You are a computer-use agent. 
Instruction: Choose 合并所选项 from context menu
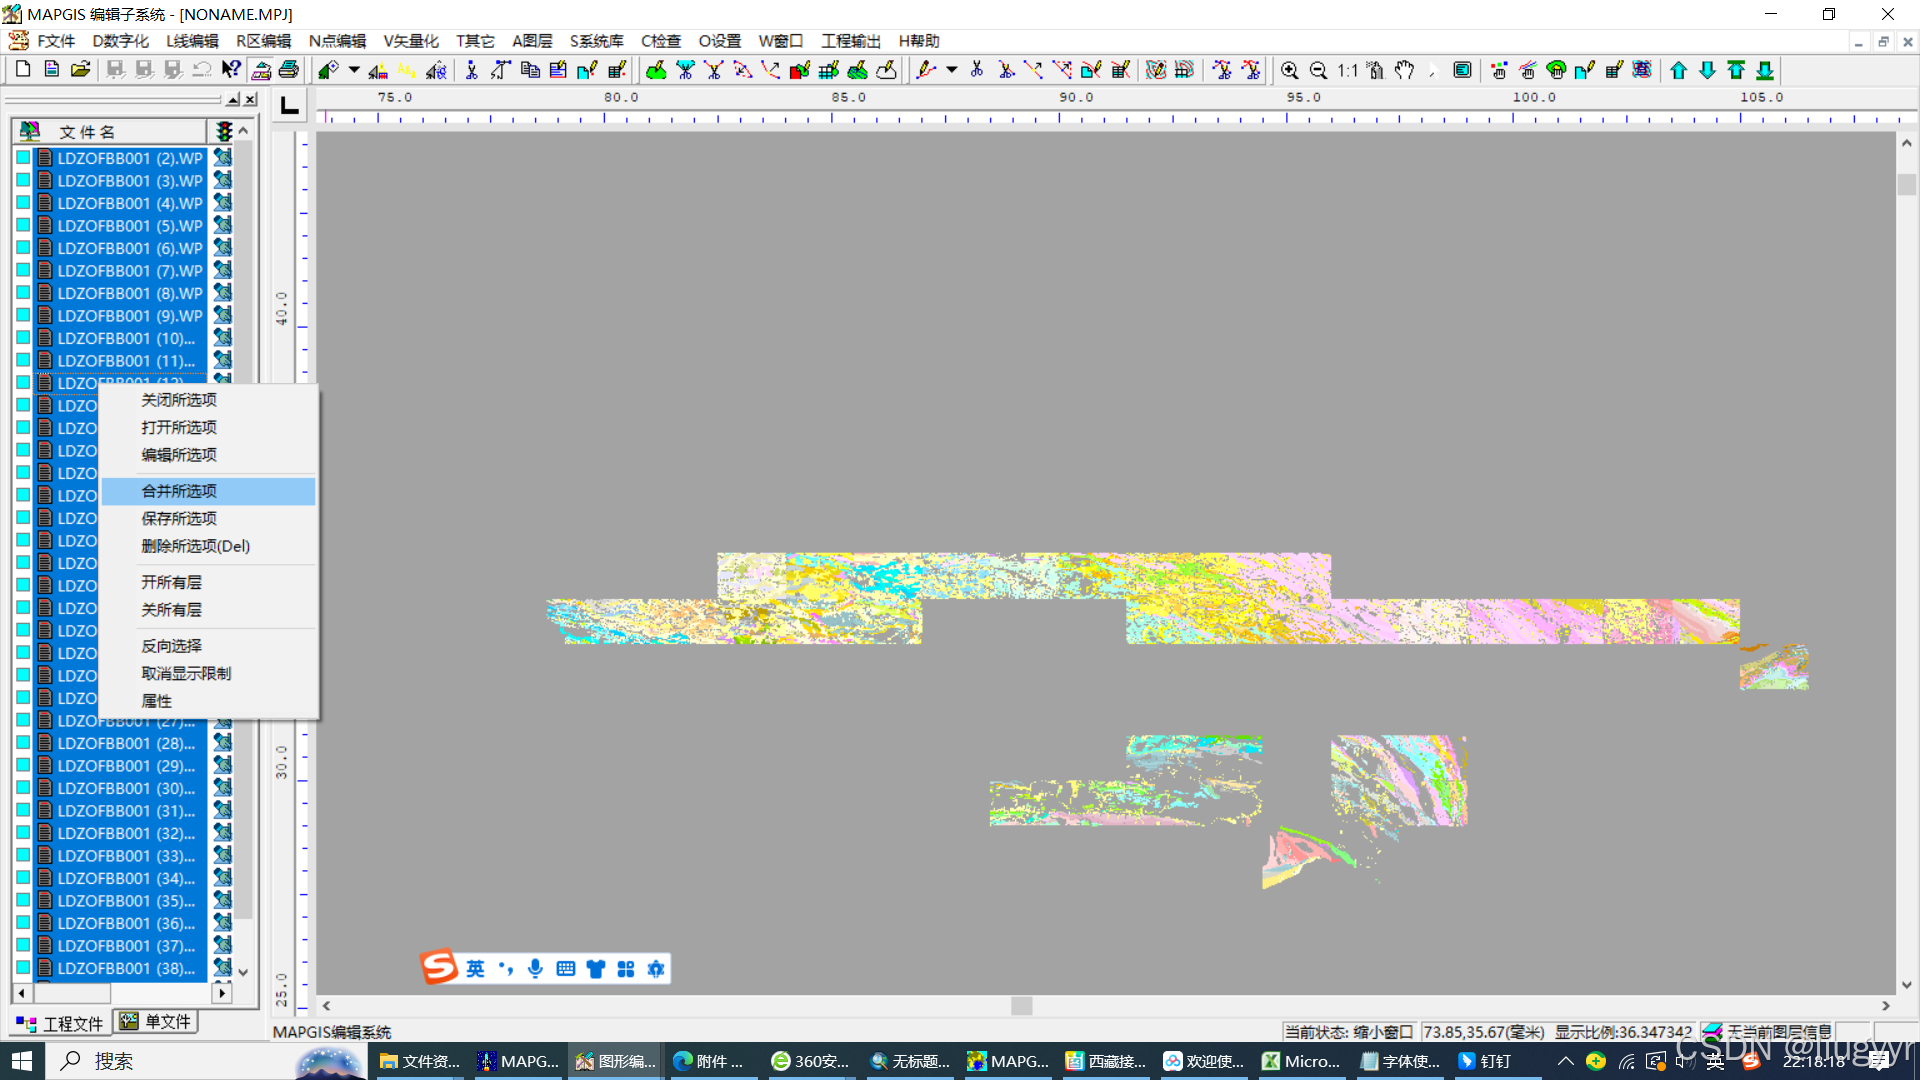tap(179, 491)
